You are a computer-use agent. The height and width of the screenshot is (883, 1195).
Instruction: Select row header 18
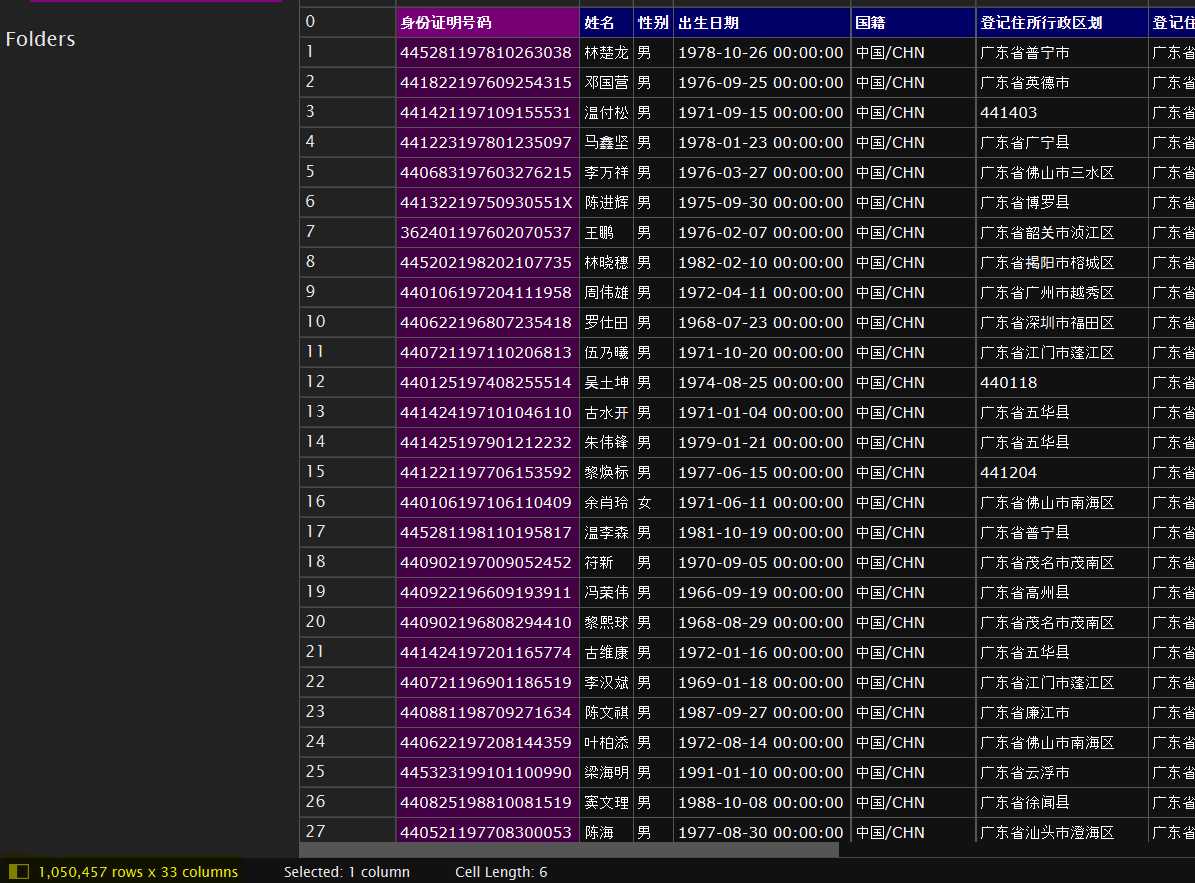point(348,562)
